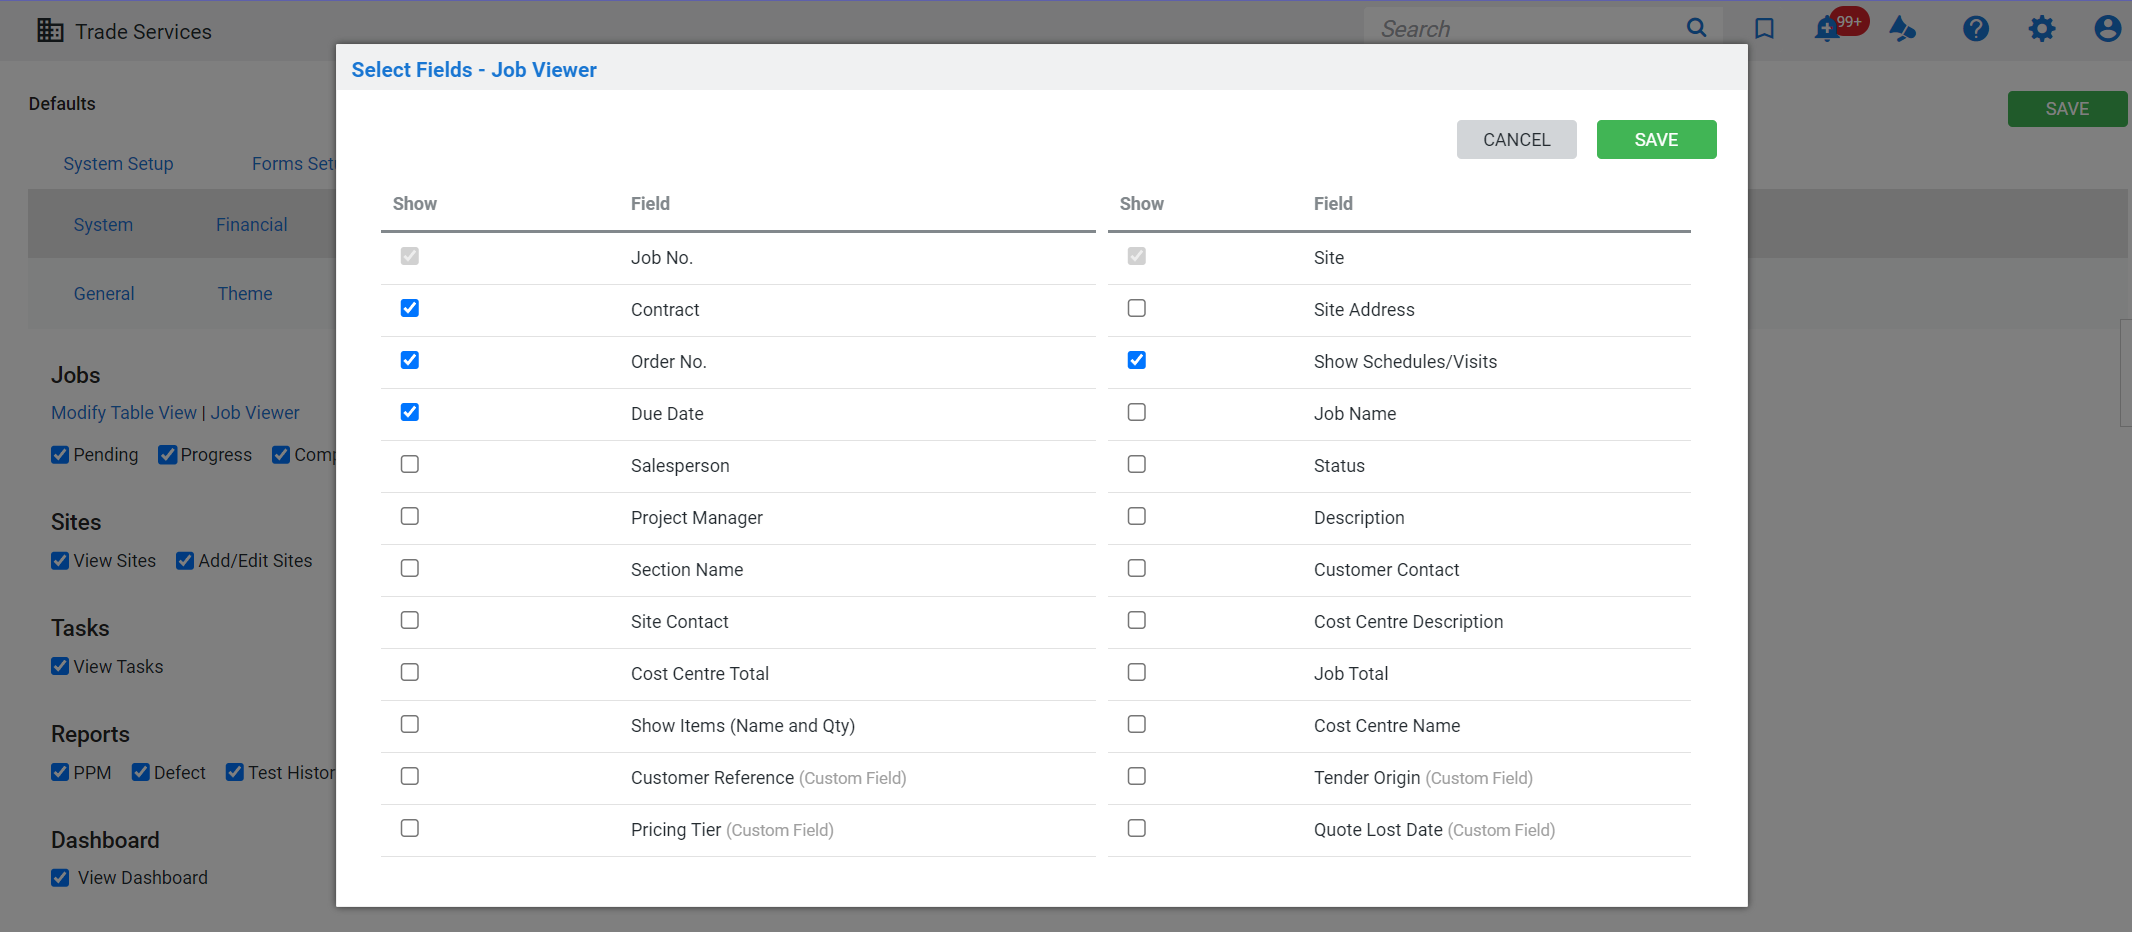Image resolution: width=2132 pixels, height=932 pixels.
Task: Uncheck the Show Schedules/Visits checkbox
Action: [1137, 360]
